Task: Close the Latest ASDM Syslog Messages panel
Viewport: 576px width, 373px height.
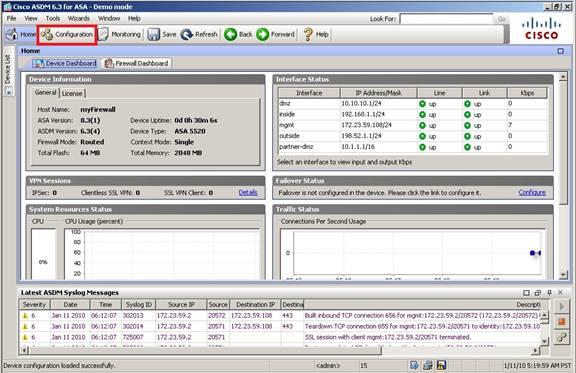Action: (x=560, y=293)
